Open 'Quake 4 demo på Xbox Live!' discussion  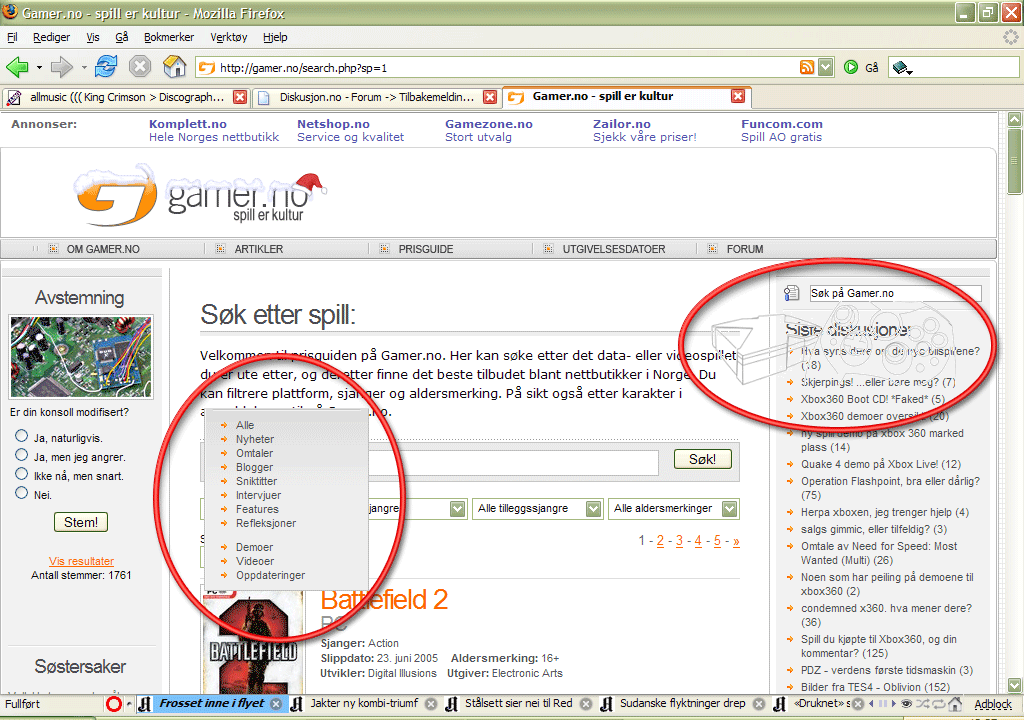click(x=881, y=465)
